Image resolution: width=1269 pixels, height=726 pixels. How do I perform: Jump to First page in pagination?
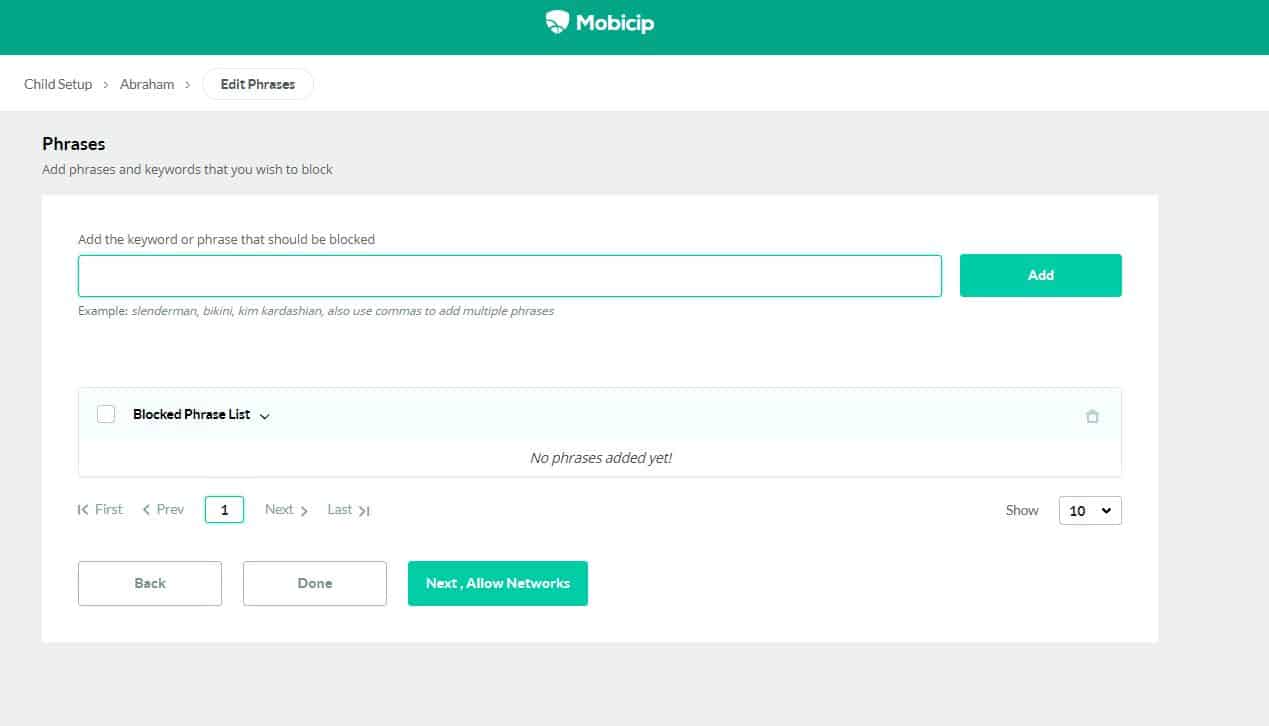100,510
